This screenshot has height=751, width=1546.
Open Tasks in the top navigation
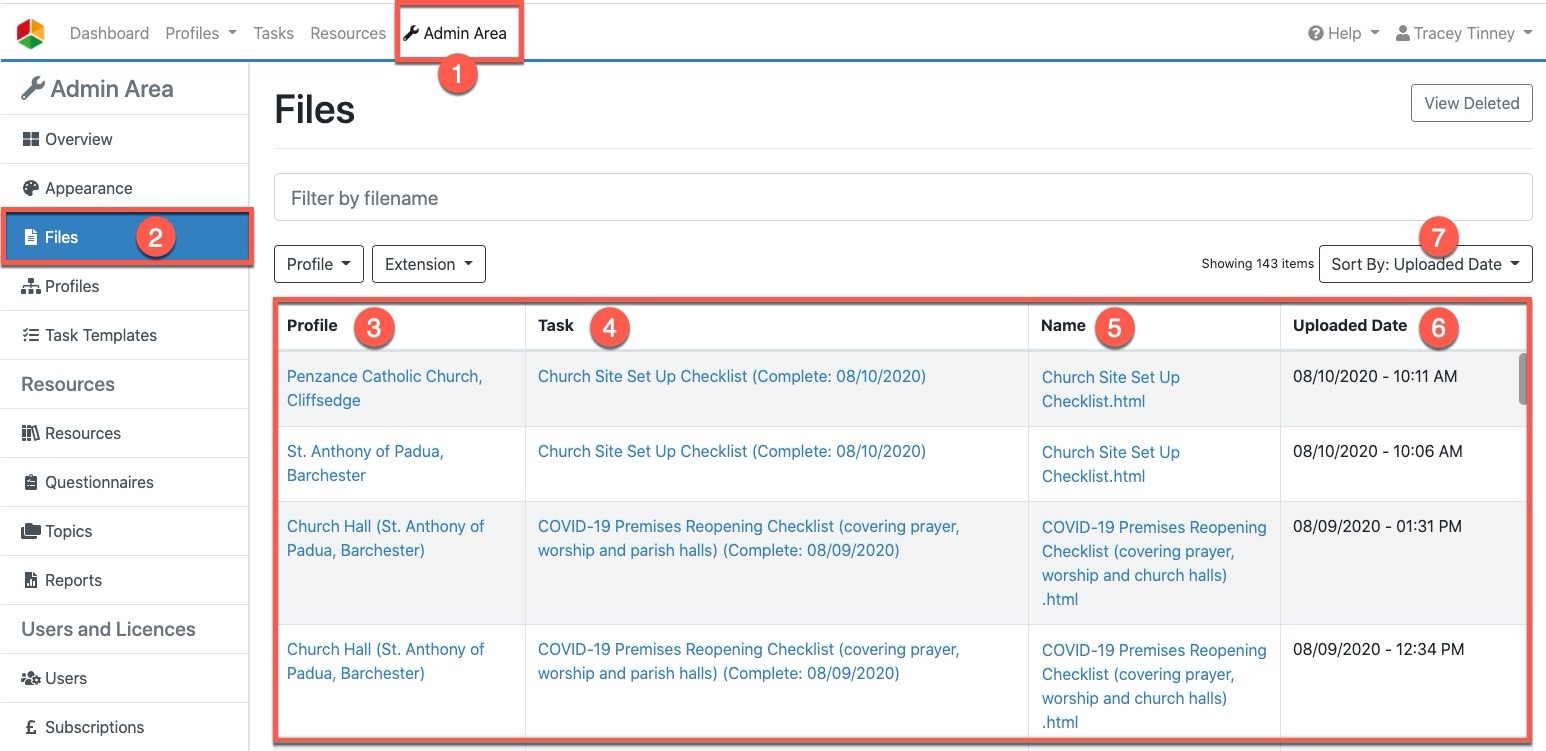273,33
